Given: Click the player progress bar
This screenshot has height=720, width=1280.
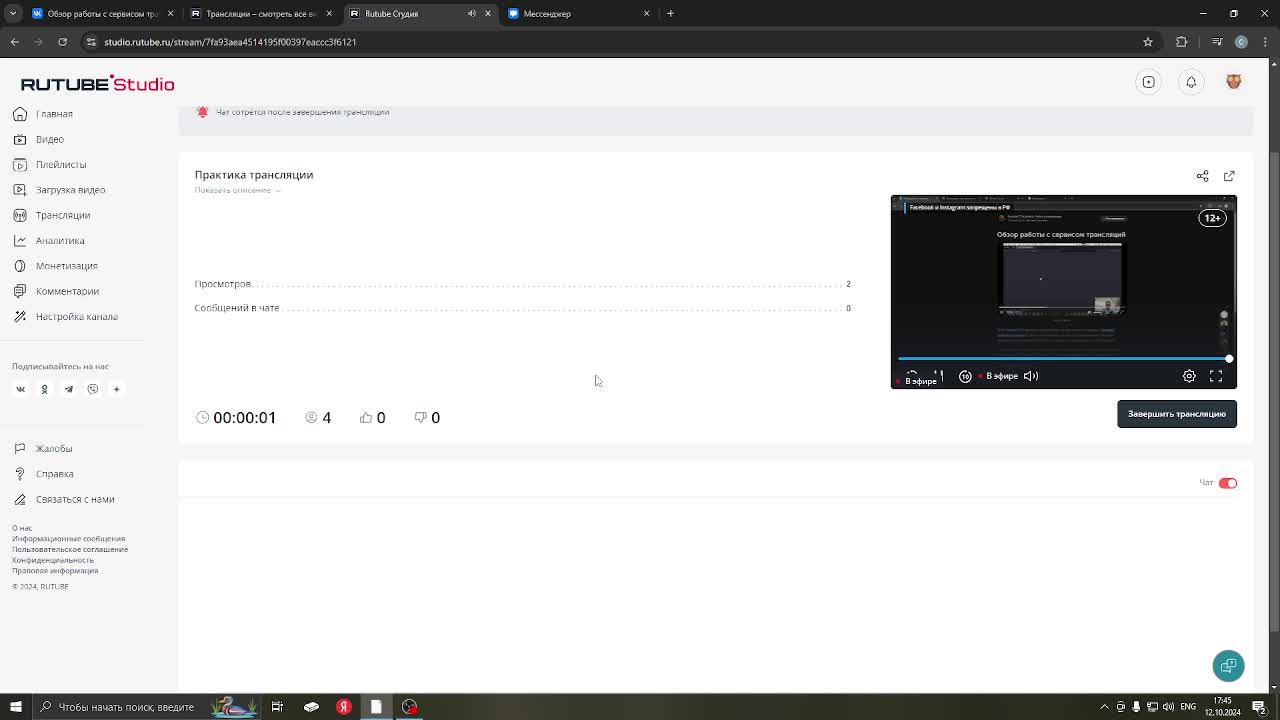Looking at the screenshot, I should [1063, 358].
